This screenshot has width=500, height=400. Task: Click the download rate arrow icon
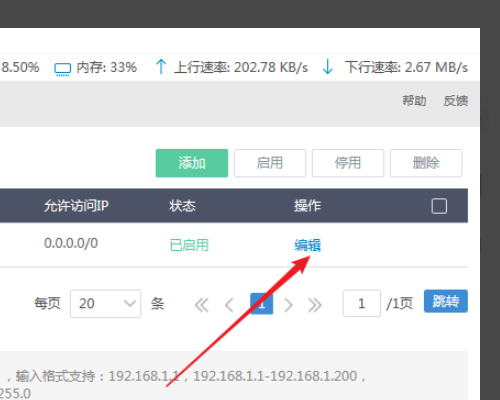pyautogui.click(x=328, y=66)
